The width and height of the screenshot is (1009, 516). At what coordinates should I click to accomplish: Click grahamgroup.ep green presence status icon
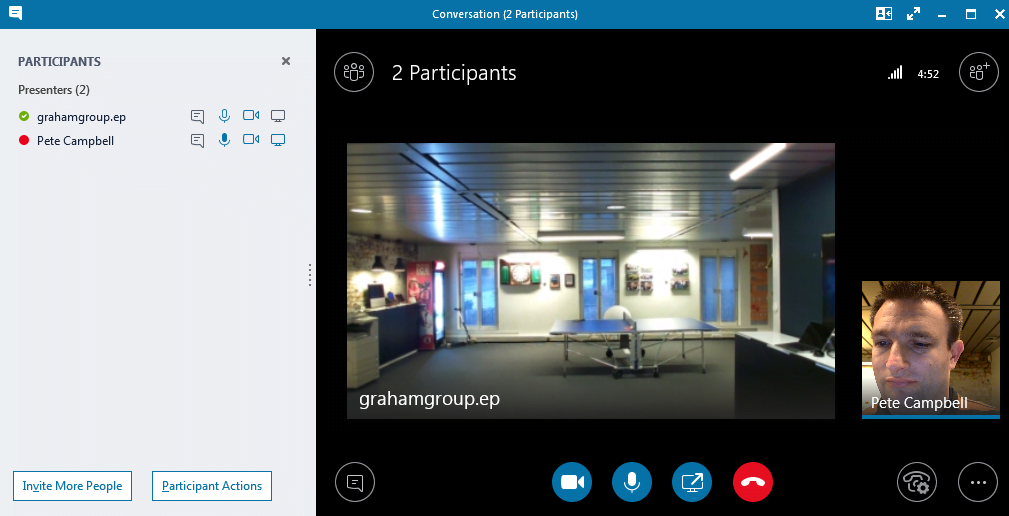[24, 116]
